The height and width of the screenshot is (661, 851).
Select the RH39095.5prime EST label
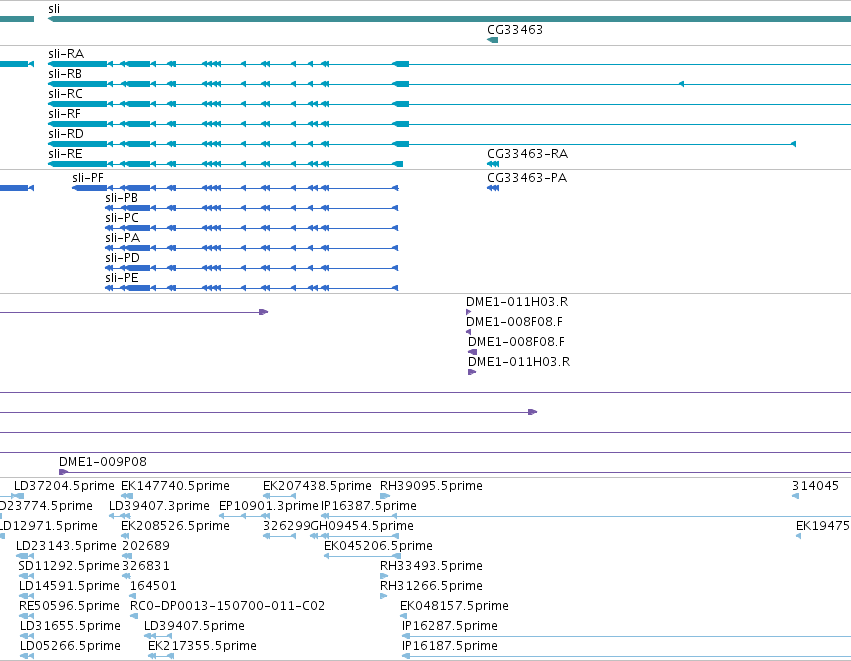tap(431, 486)
